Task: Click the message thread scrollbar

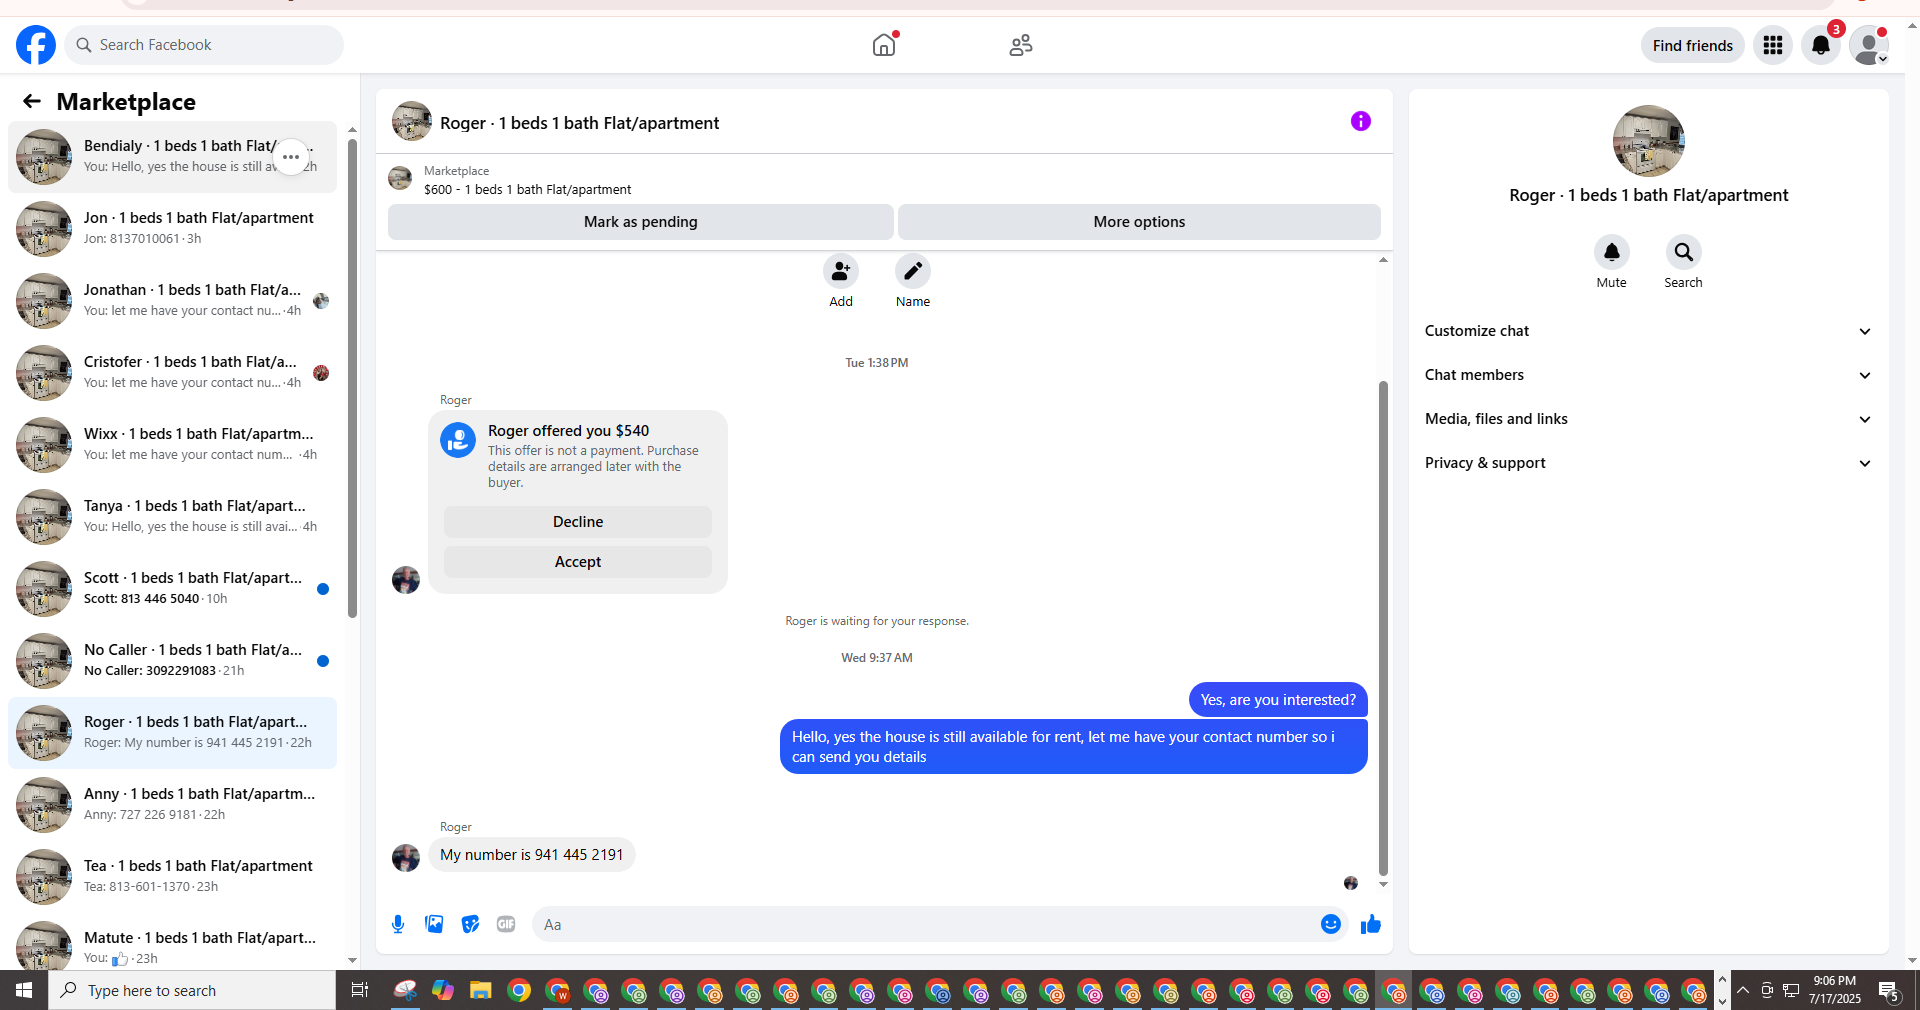Action: pyautogui.click(x=1383, y=628)
